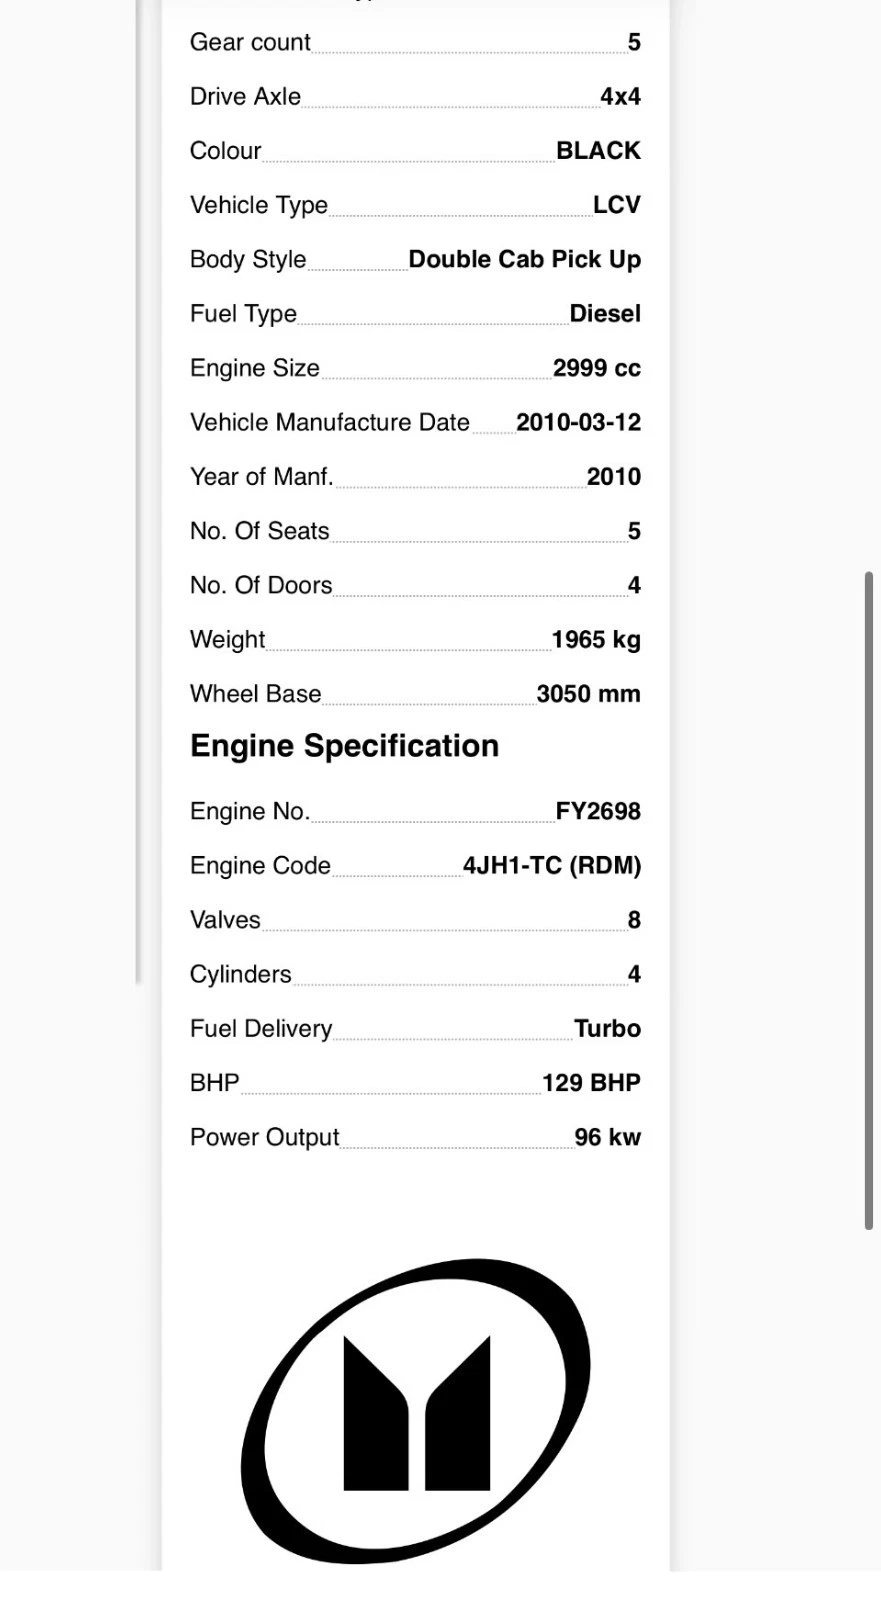Click the engine code 4JH1-TC (RDM)

click(x=552, y=865)
